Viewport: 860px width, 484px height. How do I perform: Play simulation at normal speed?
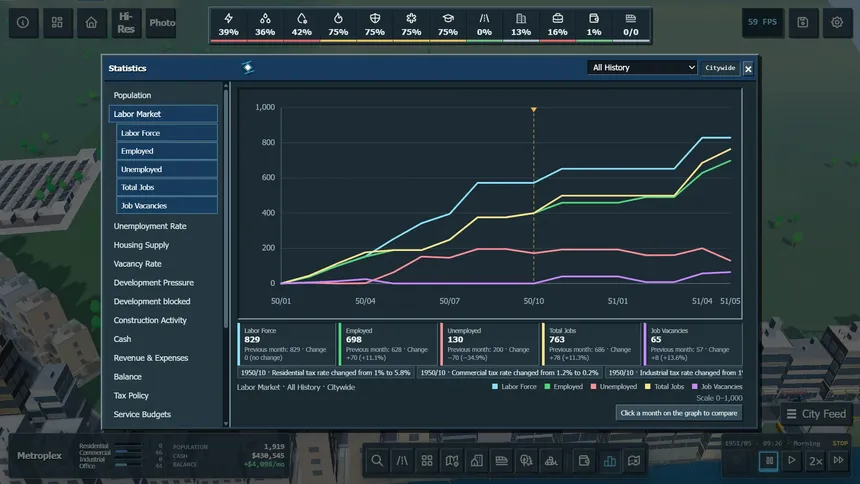(x=791, y=460)
